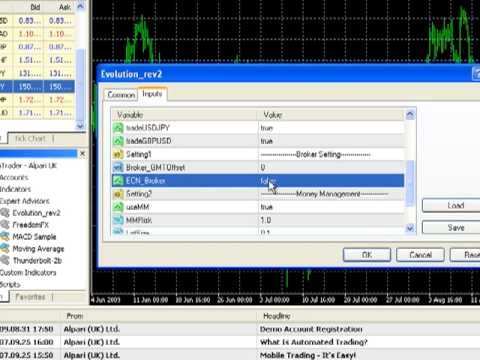Select the MMRisk 1.0 value cell
The height and width of the screenshot is (360, 480).
pos(331,220)
